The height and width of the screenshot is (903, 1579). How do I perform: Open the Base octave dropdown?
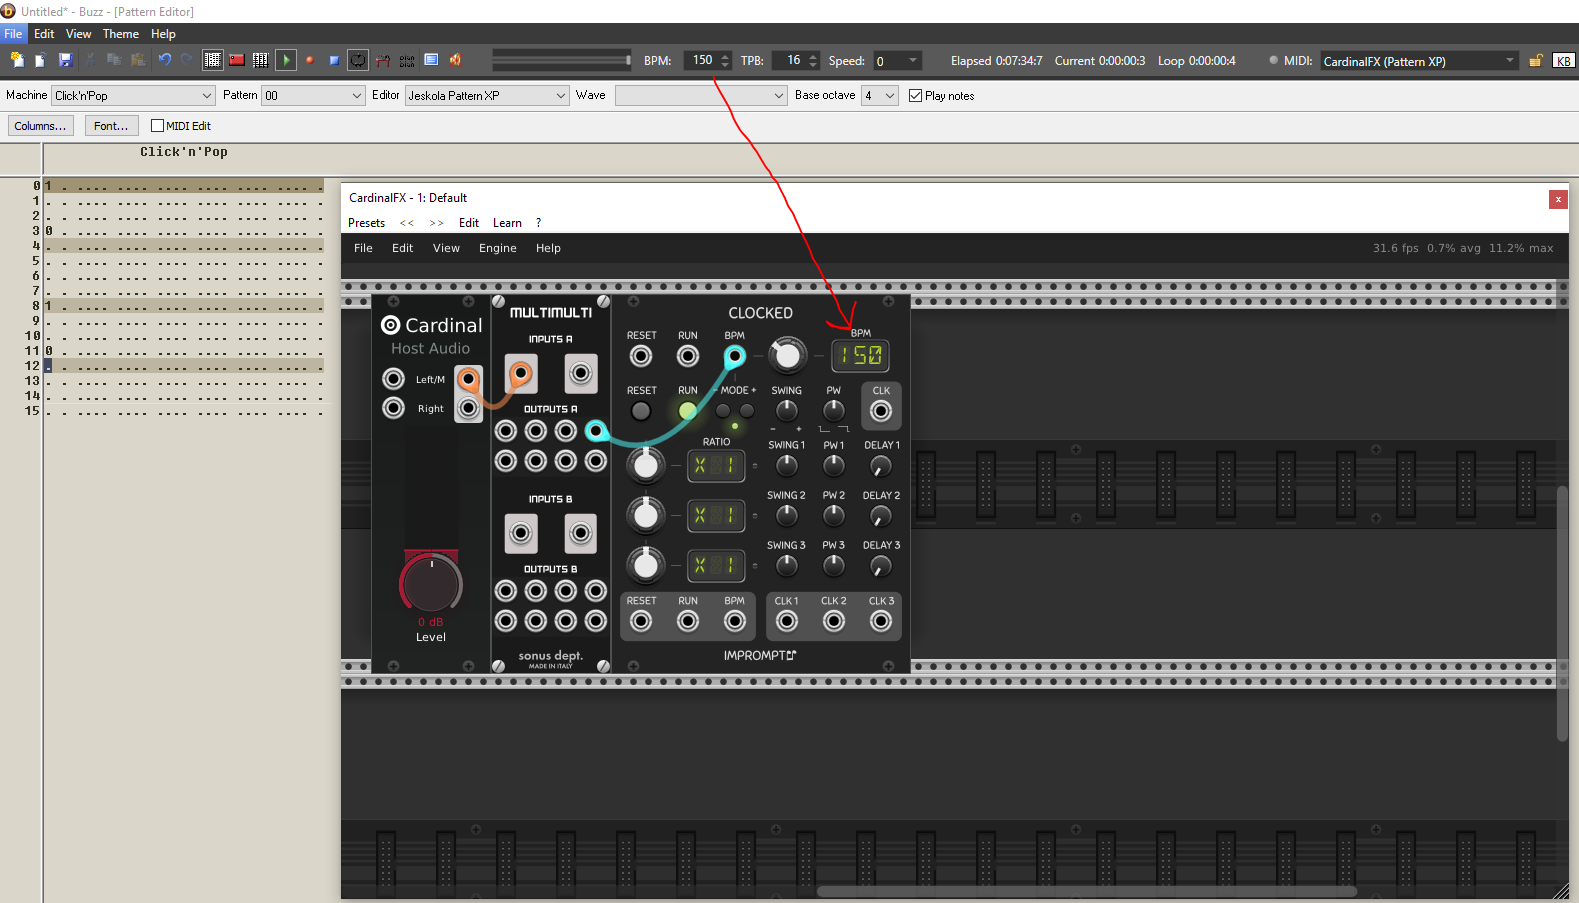pyautogui.click(x=879, y=96)
